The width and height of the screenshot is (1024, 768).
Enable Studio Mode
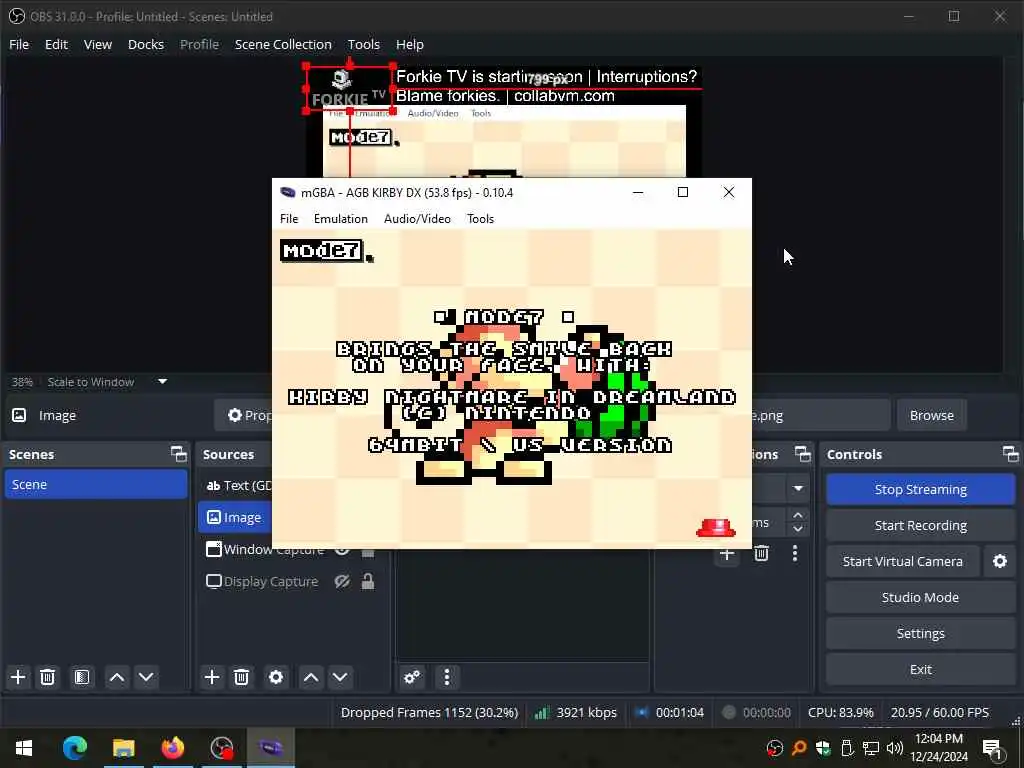920,597
